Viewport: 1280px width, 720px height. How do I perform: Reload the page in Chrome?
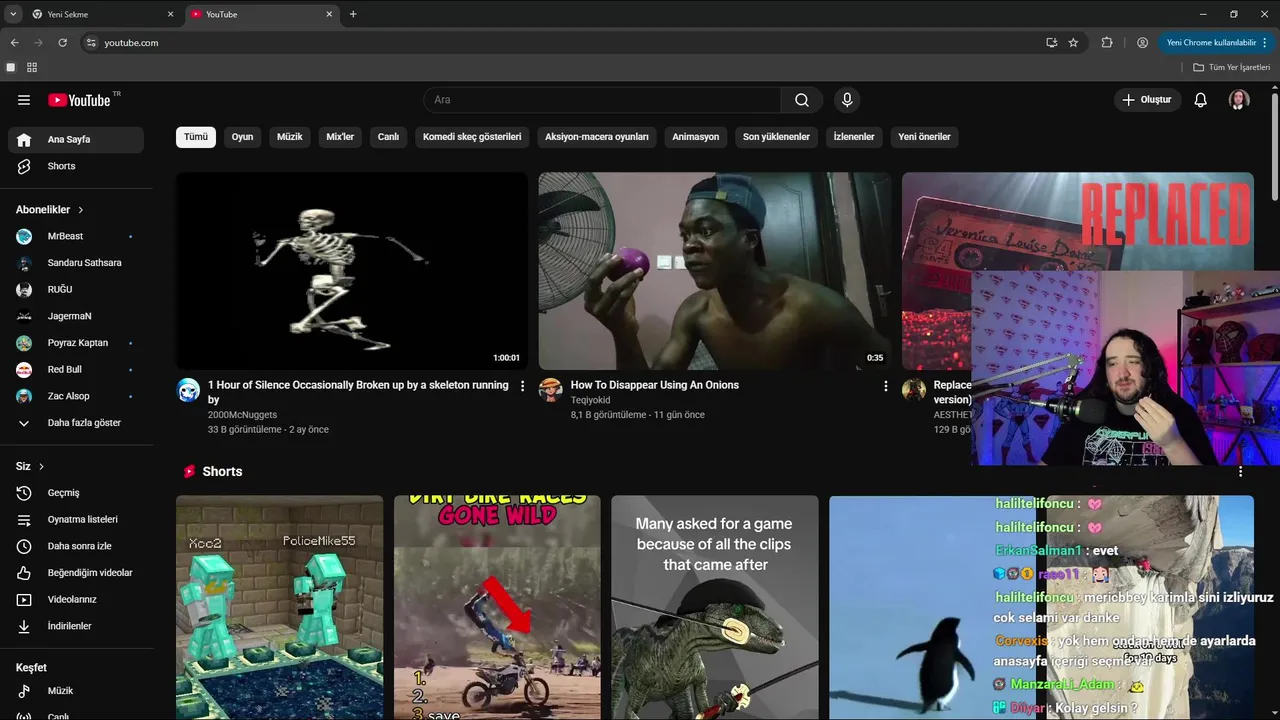click(x=62, y=43)
